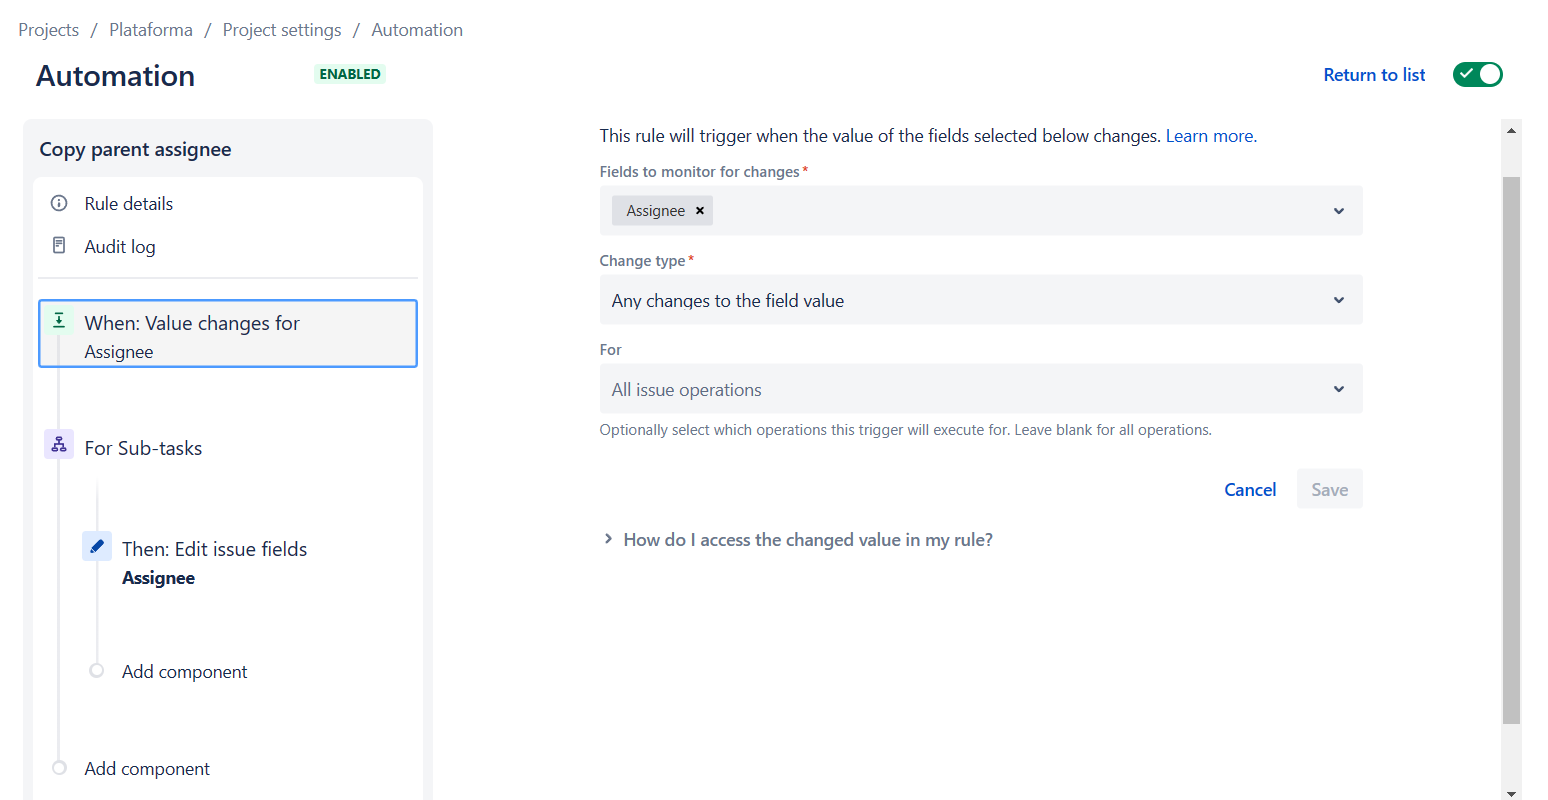Click the Audit log document icon
The image size is (1548, 800).
coord(59,245)
